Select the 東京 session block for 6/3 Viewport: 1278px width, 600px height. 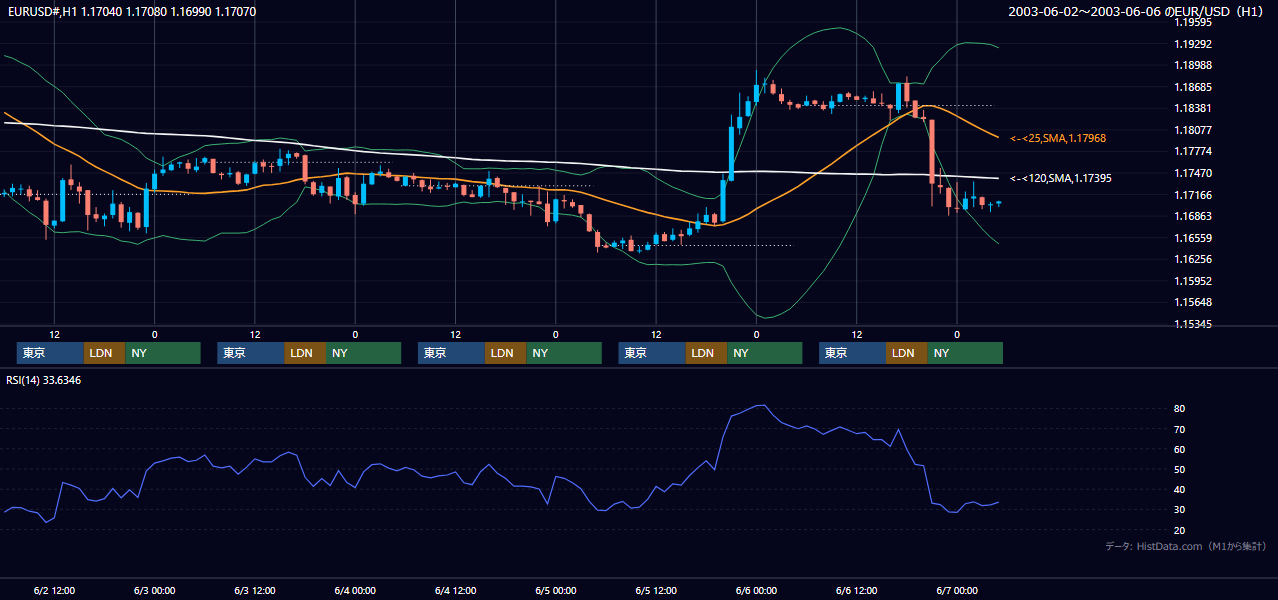point(251,353)
